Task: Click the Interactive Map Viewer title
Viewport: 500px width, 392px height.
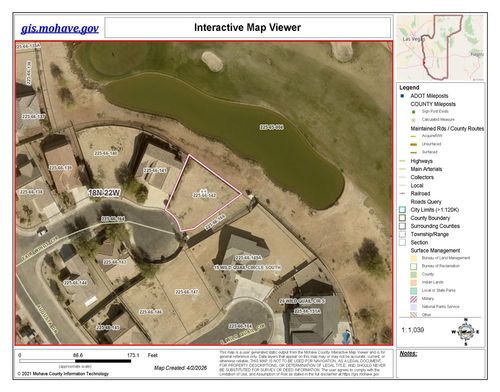Action: pyautogui.click(x=247, y=27)
